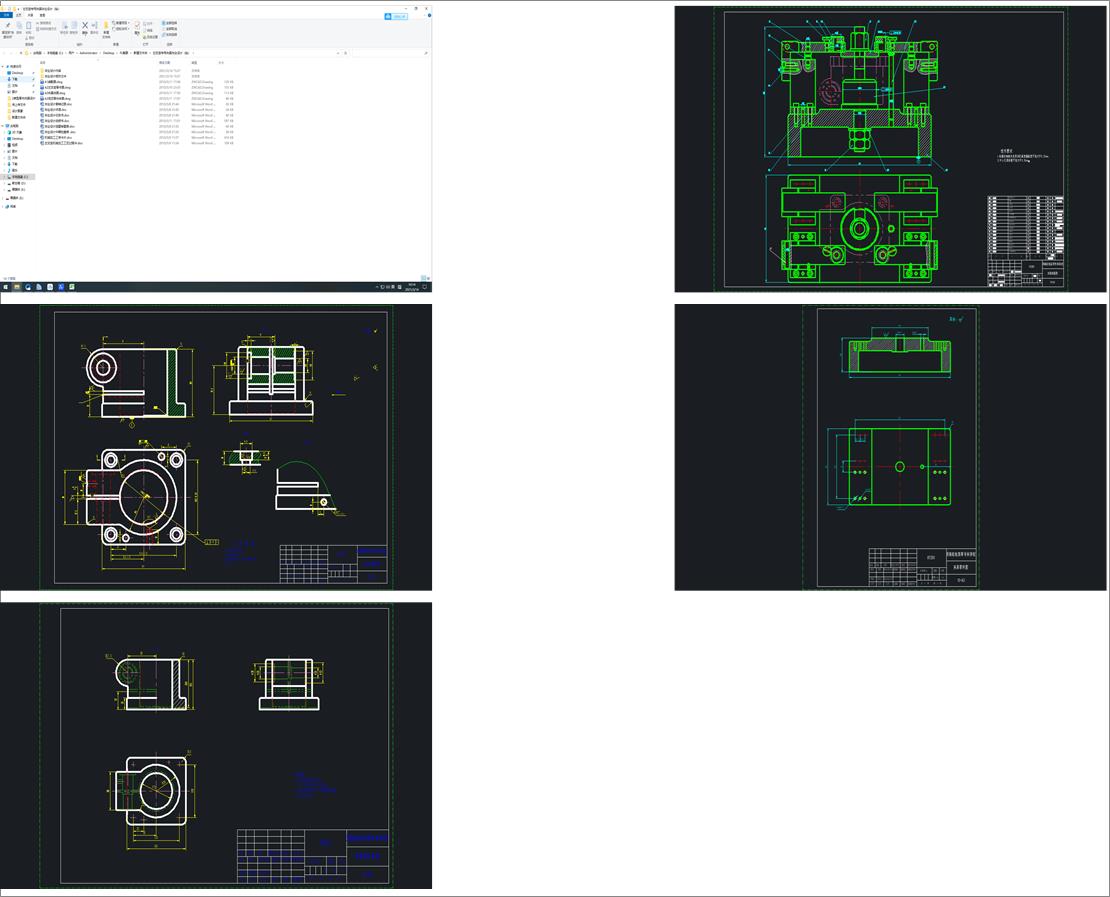Click the Rename icon beside Delete in ribbon

point(94,25)
